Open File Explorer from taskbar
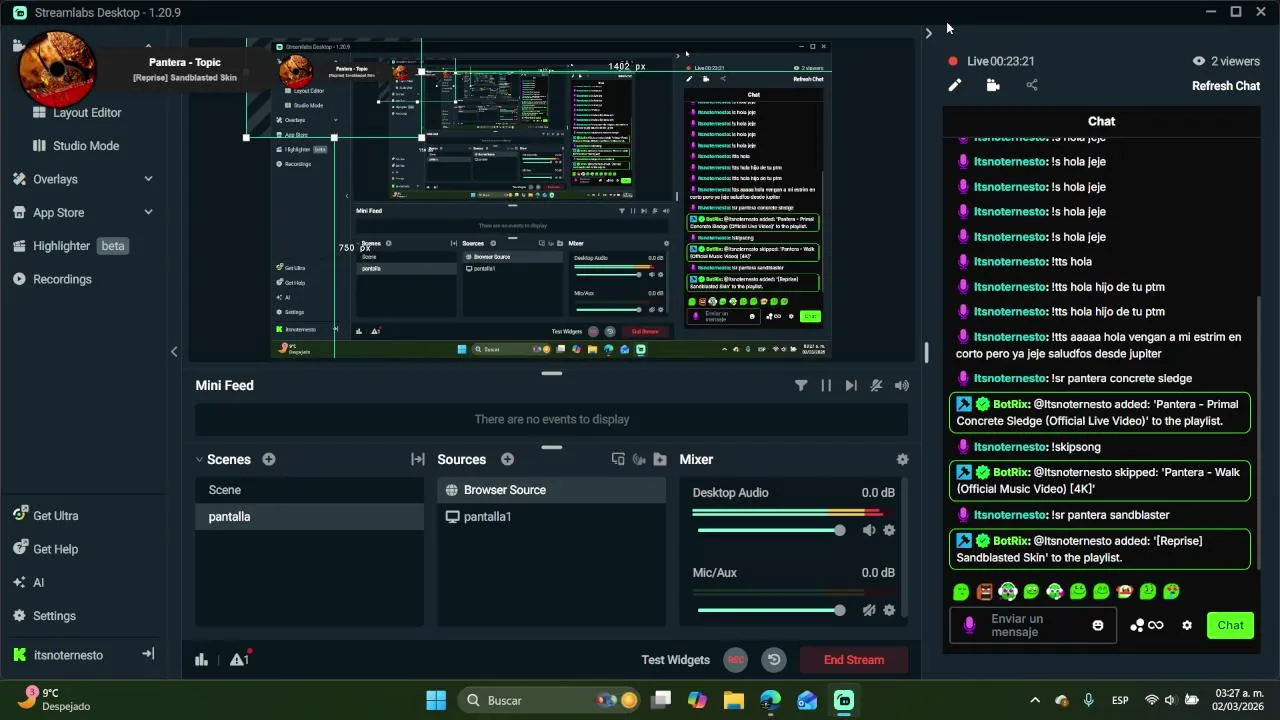Screen dimensions: 1280x720 pos(733,700)
